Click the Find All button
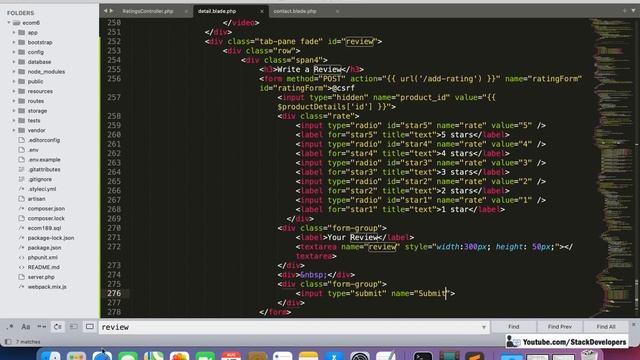 coord(606,327)
